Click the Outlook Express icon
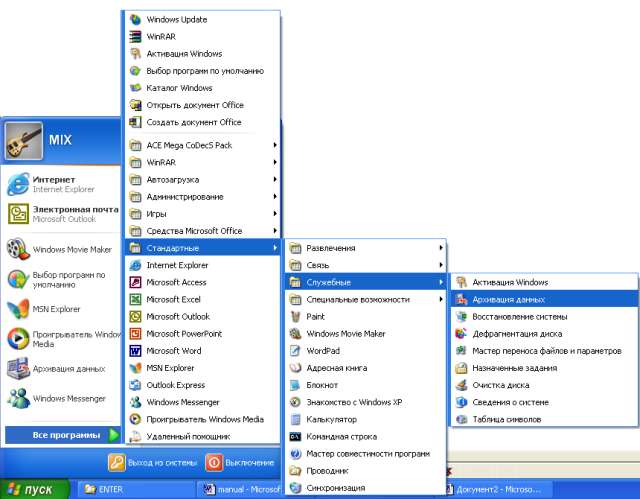This screenshot has width=640, height=499. tap(135, 385)
